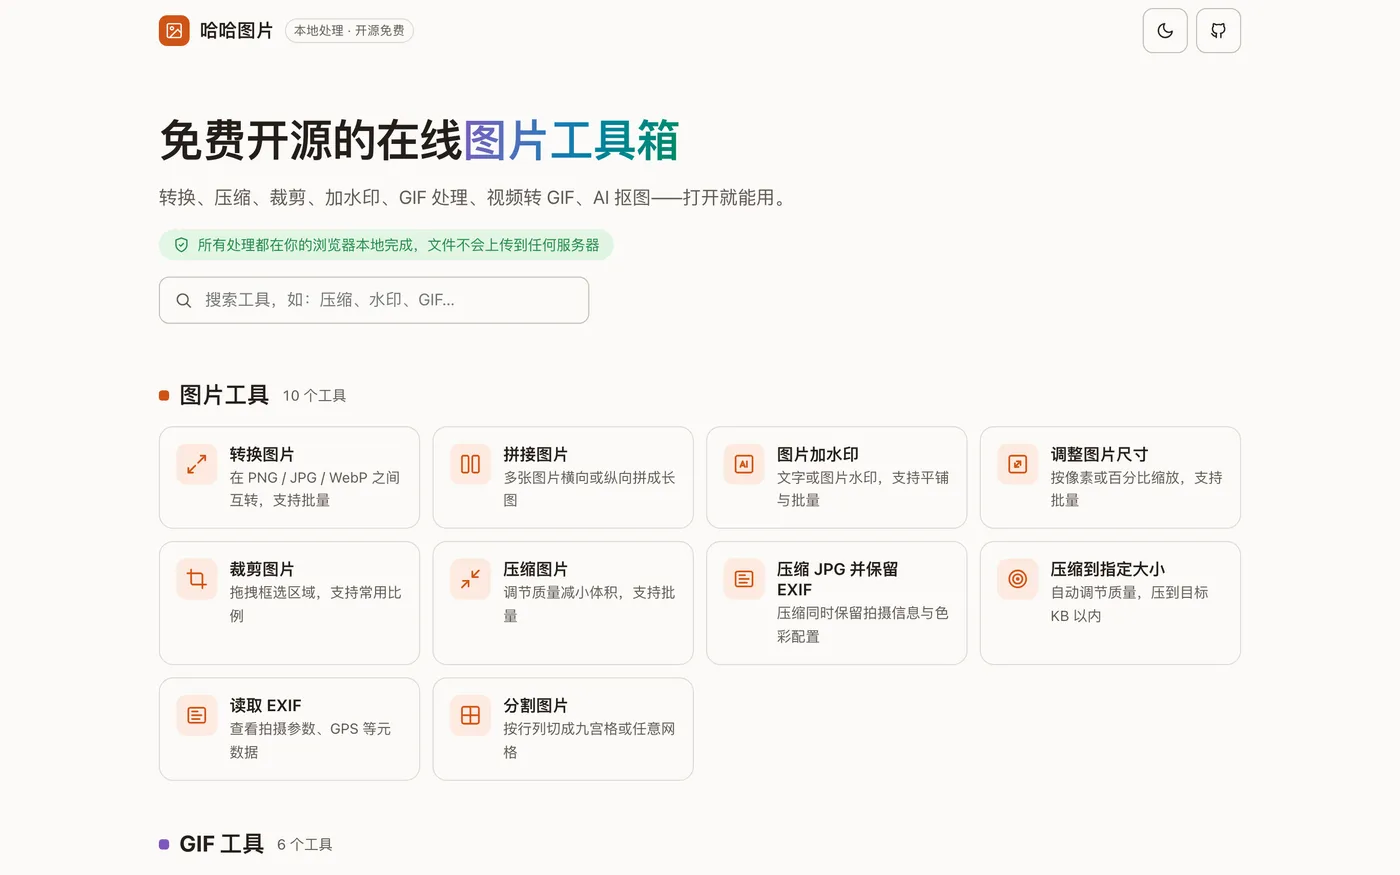Click description 按行列切成九宫格或任意网格
The width and height of the screenshot is (1400, 875).
(589, 740)
